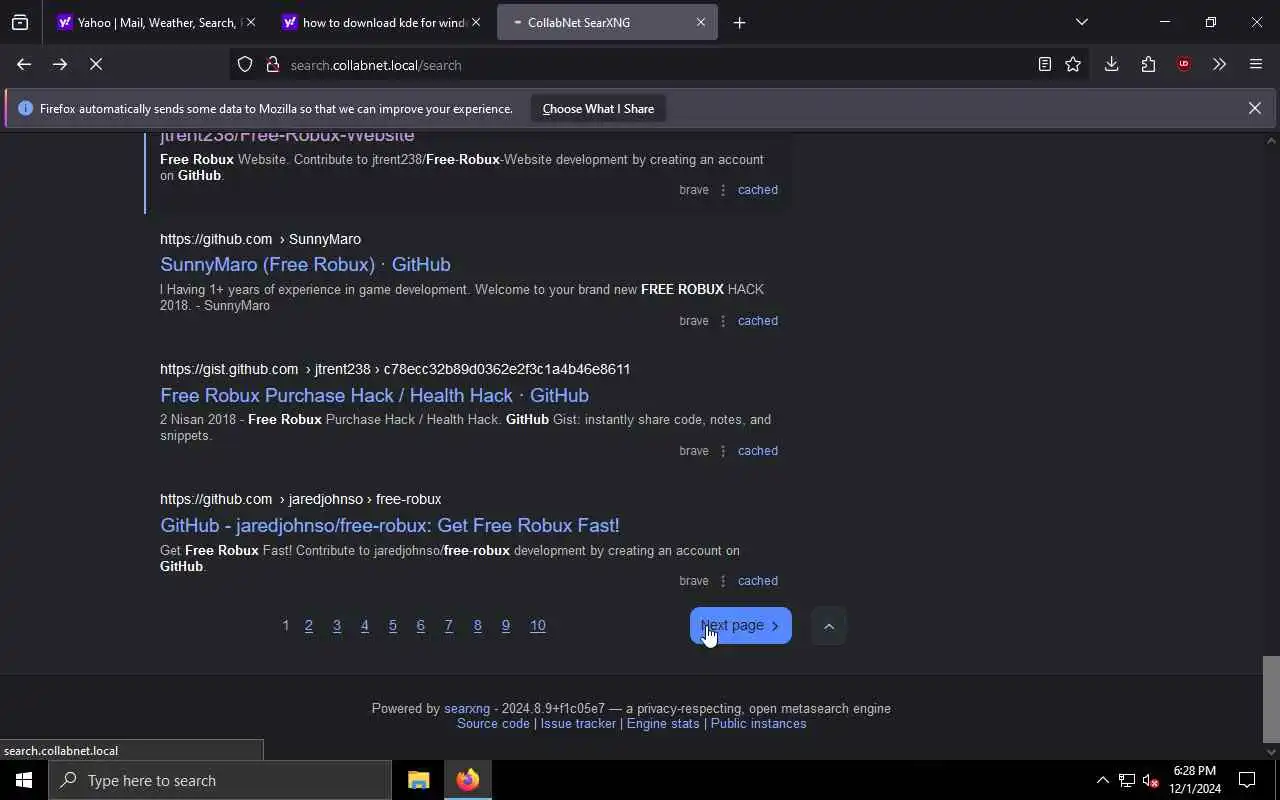The width and height of the screenshot is (1280, 800).
Task: Open Firefox View icon in tab bar
Action: coord(20,22)
